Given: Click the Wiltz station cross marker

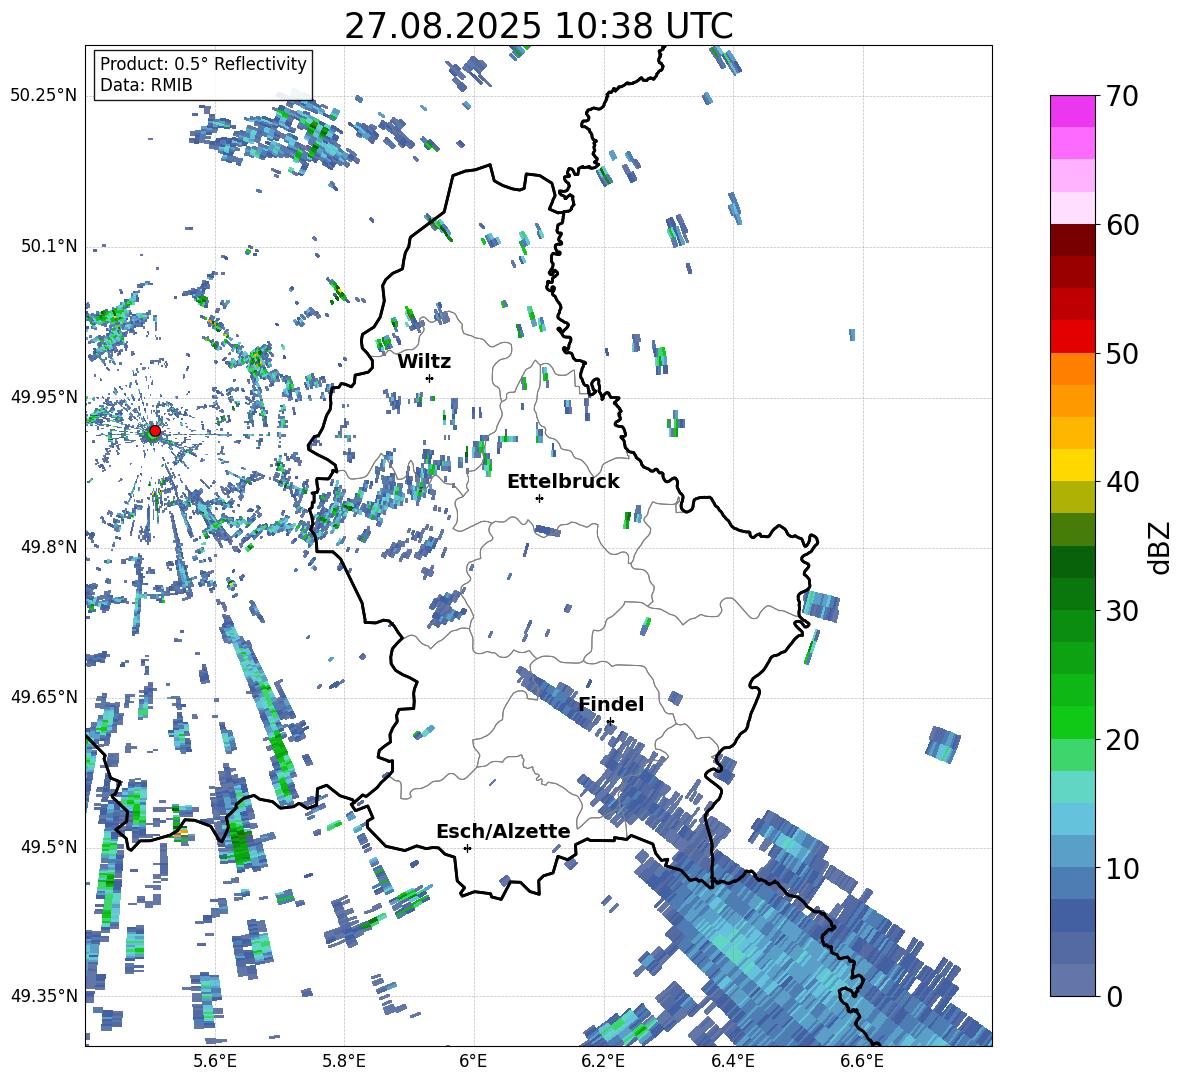Looking at the screenshot, I should [x=430, y=378].
